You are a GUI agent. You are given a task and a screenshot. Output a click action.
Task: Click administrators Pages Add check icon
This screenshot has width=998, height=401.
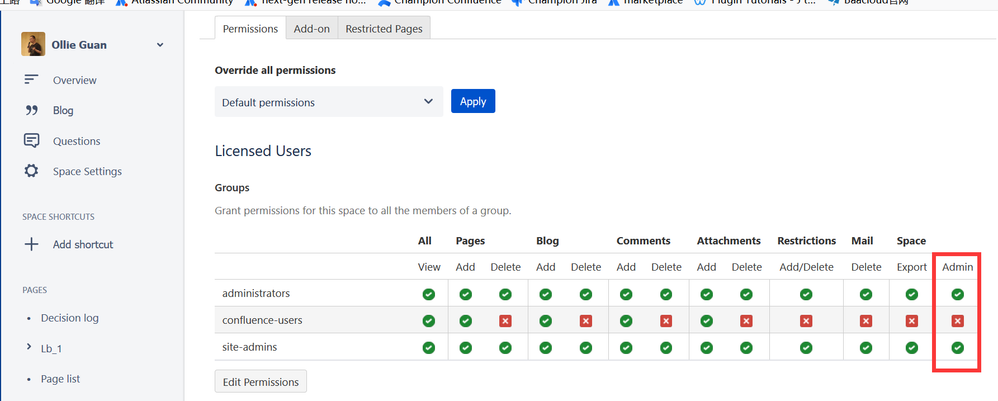tap(465, 294)
